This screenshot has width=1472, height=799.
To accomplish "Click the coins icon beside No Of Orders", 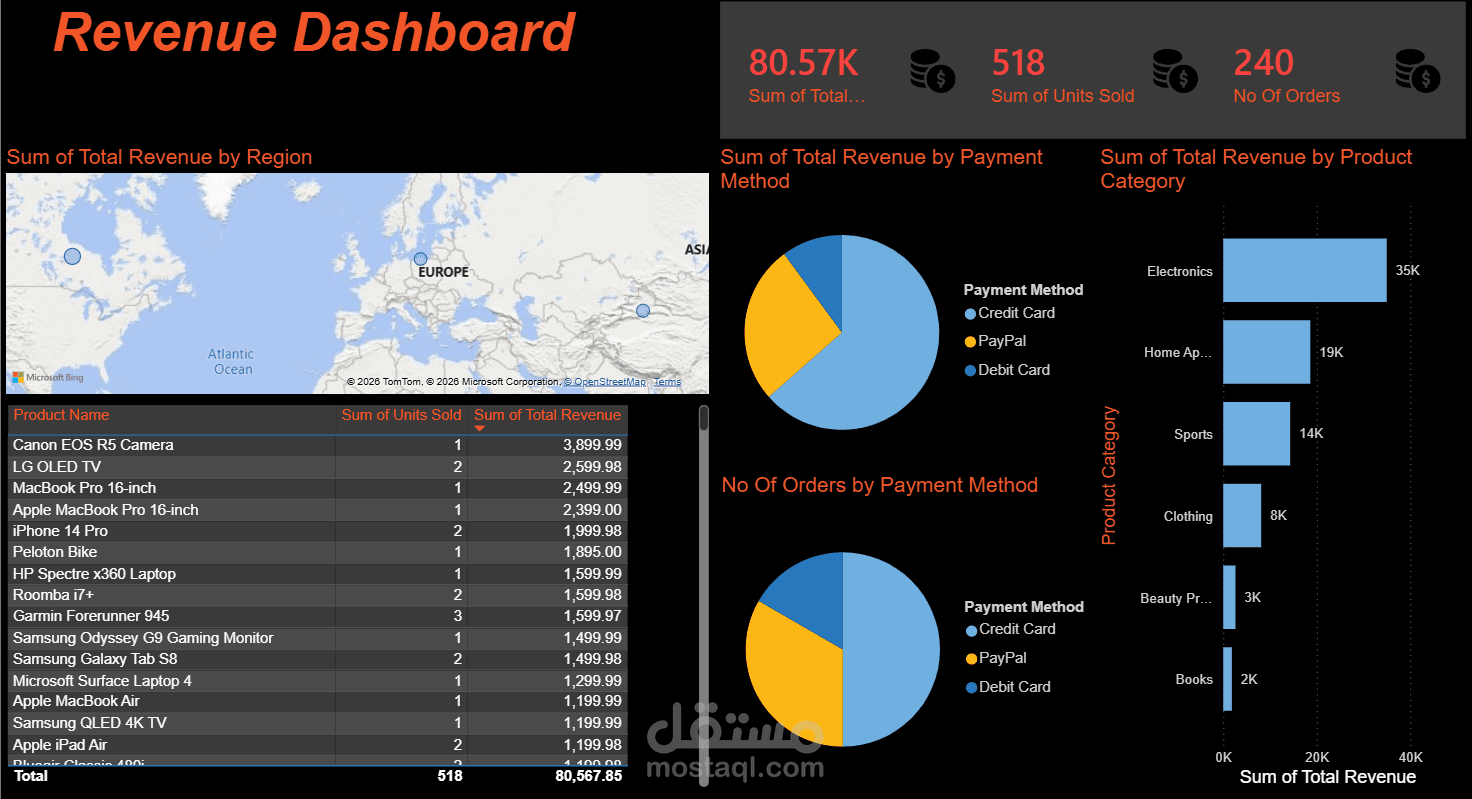I will (1416, 72).
